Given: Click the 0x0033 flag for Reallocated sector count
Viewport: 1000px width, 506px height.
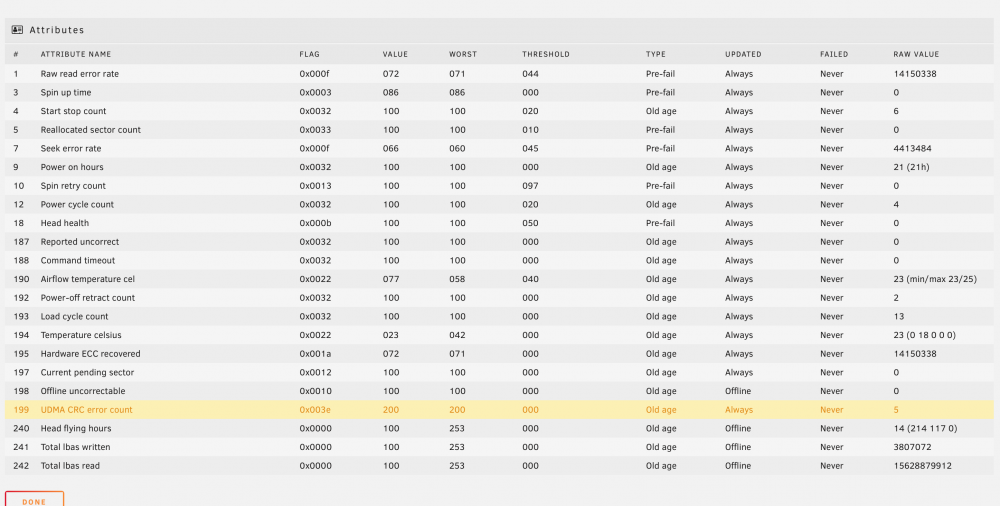Looking at the screenshot, I should point(316,130).
